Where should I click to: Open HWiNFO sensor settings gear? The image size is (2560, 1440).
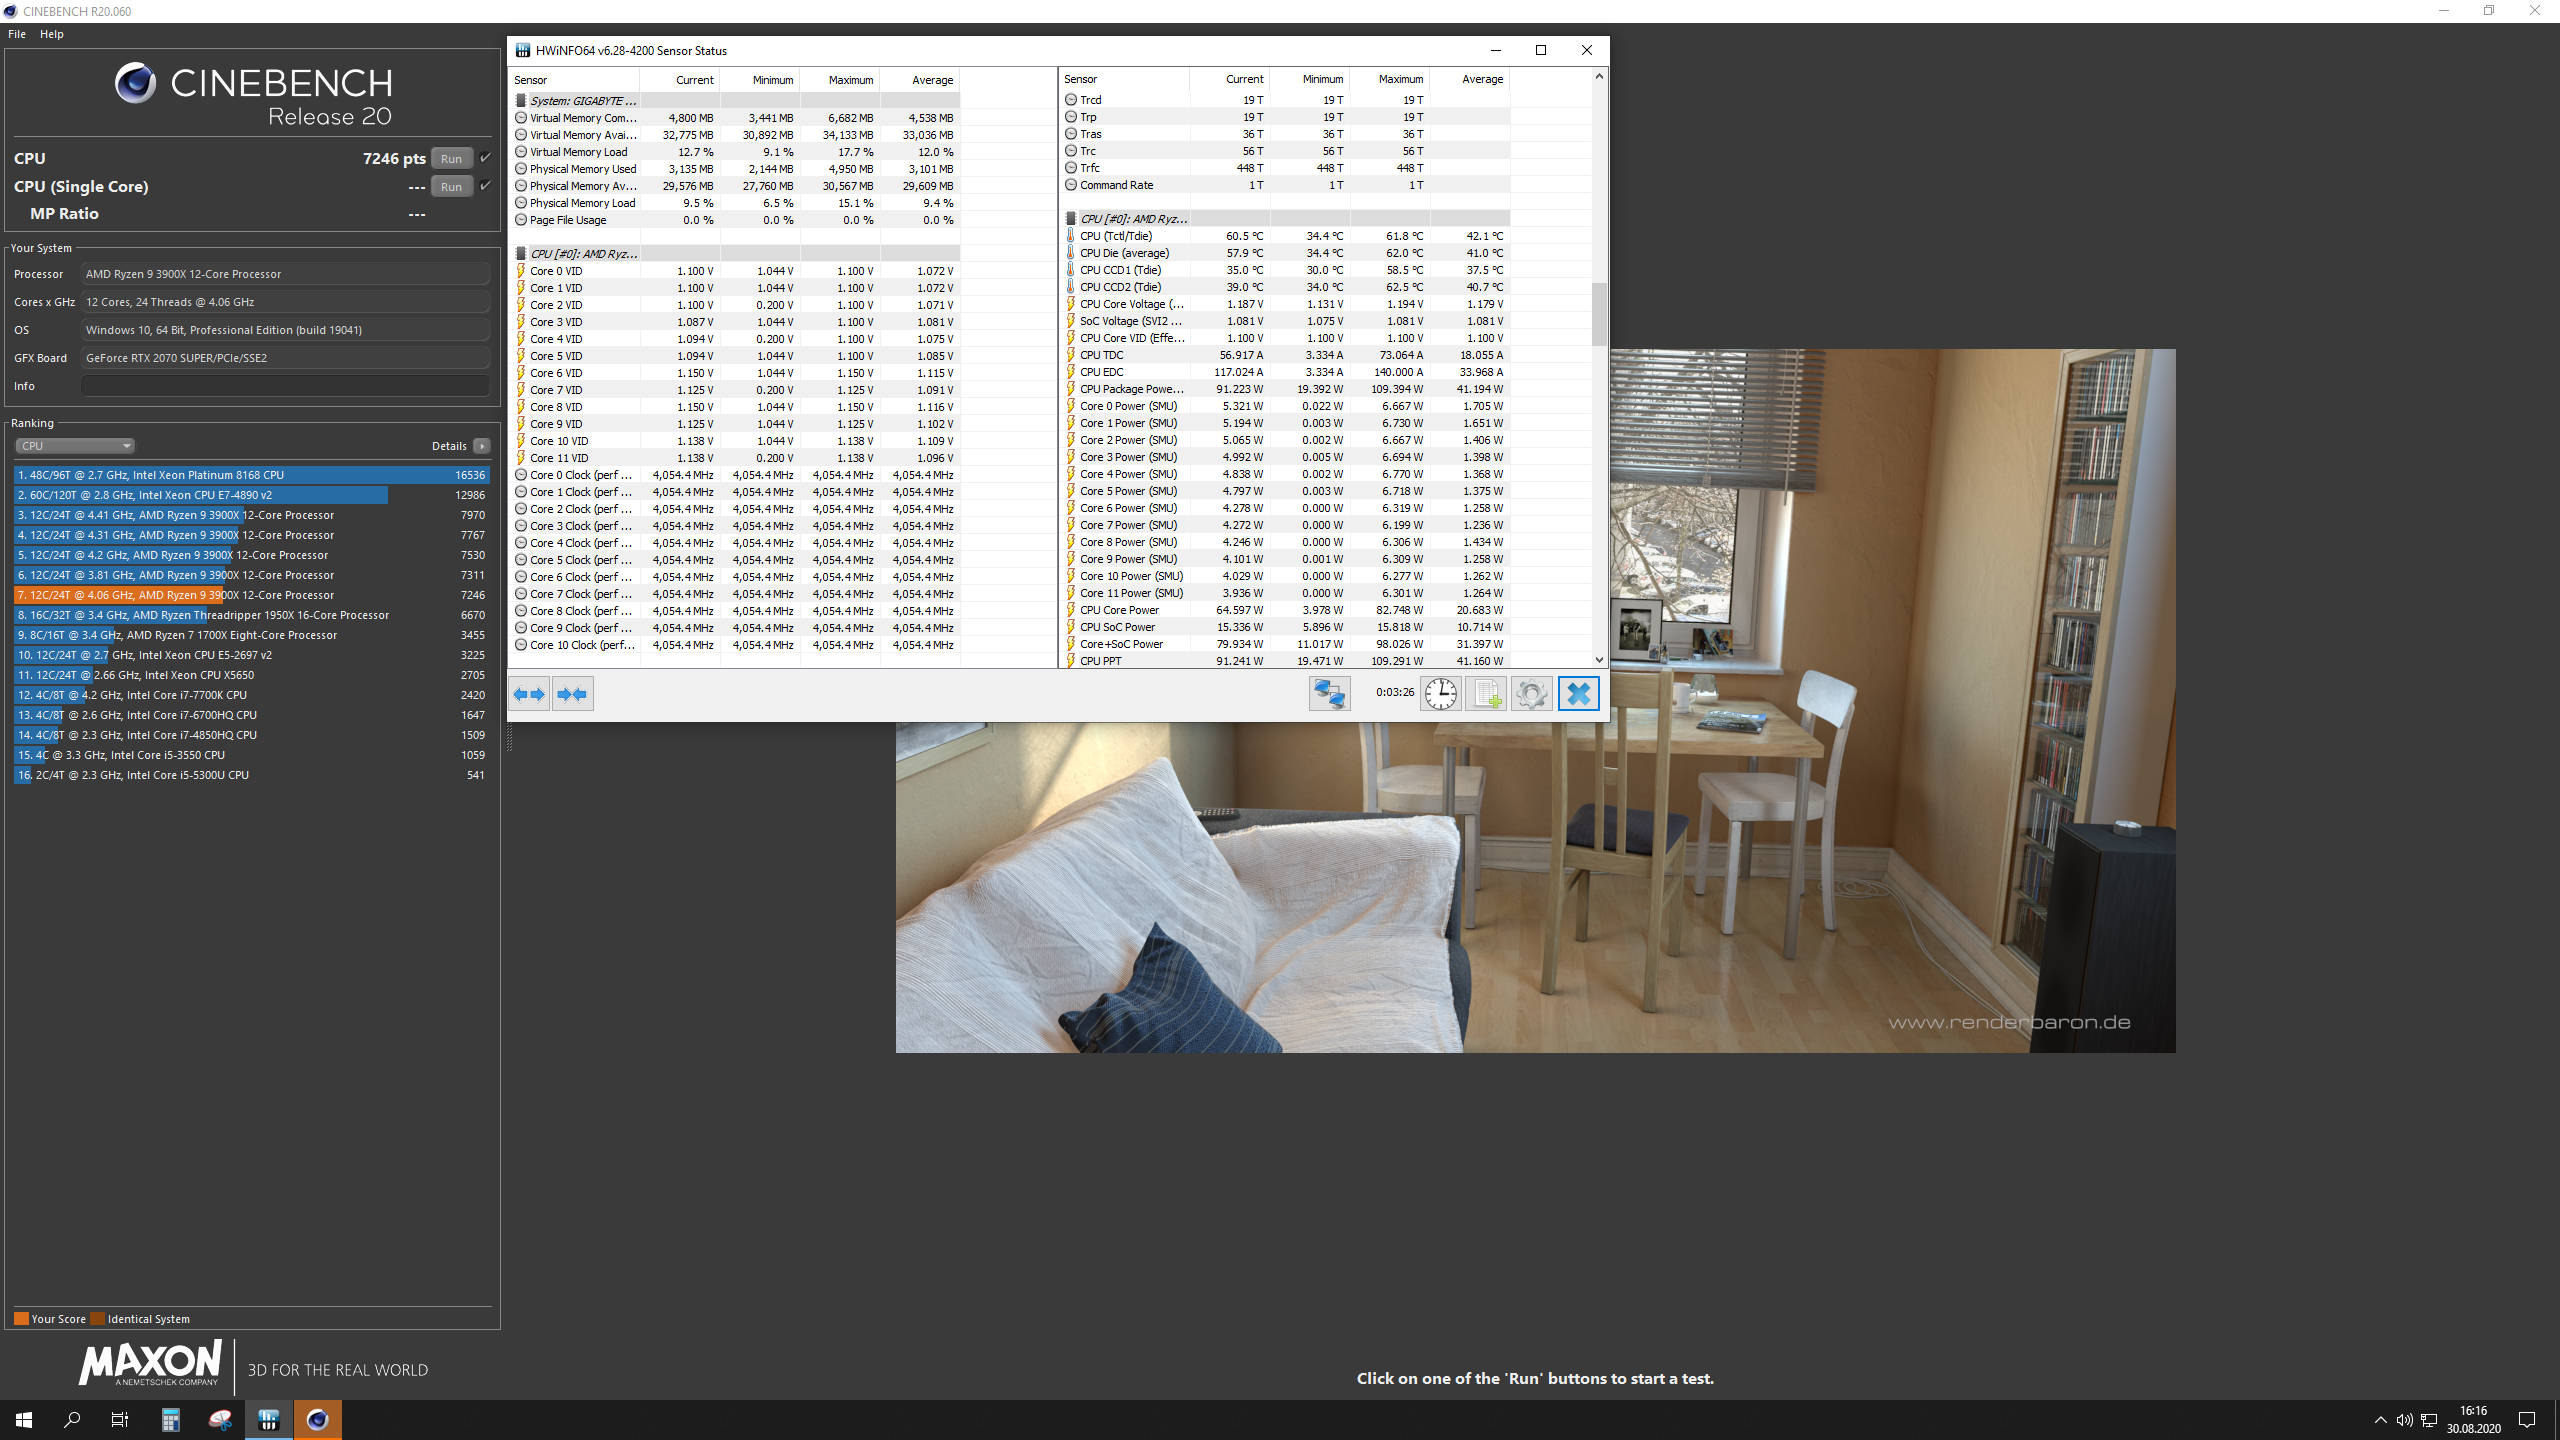(x=1531, y=694)
